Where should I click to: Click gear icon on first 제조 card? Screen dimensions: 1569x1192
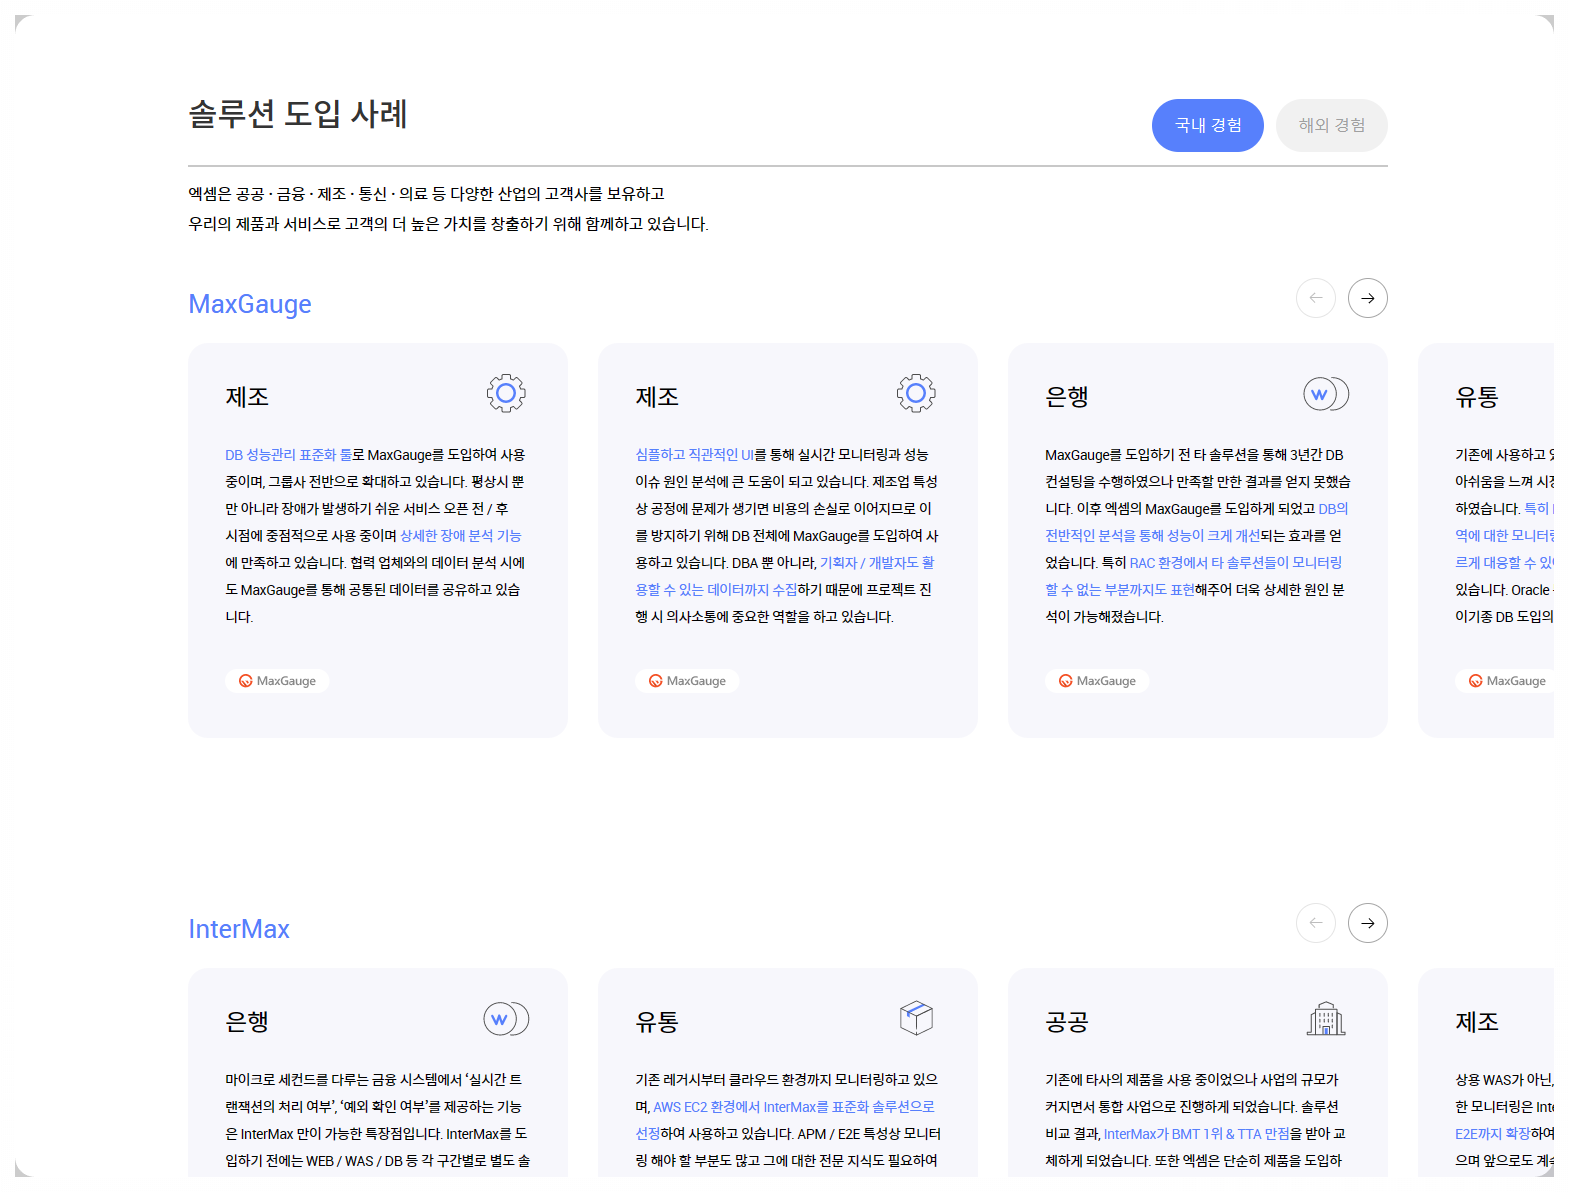pos(506,393)
